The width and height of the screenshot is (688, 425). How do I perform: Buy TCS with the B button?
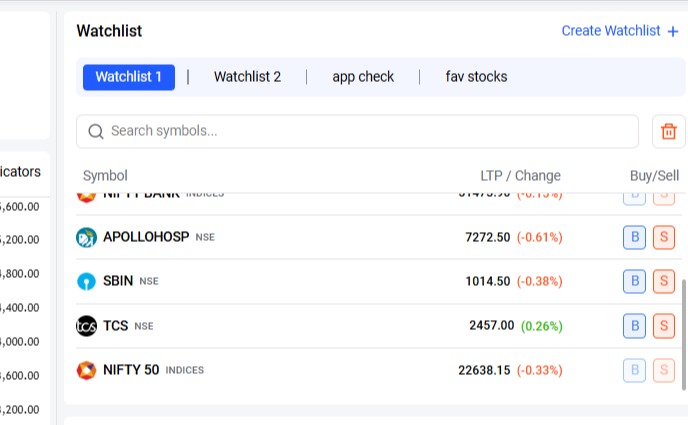pyautogui.click(x=634, y=326)
